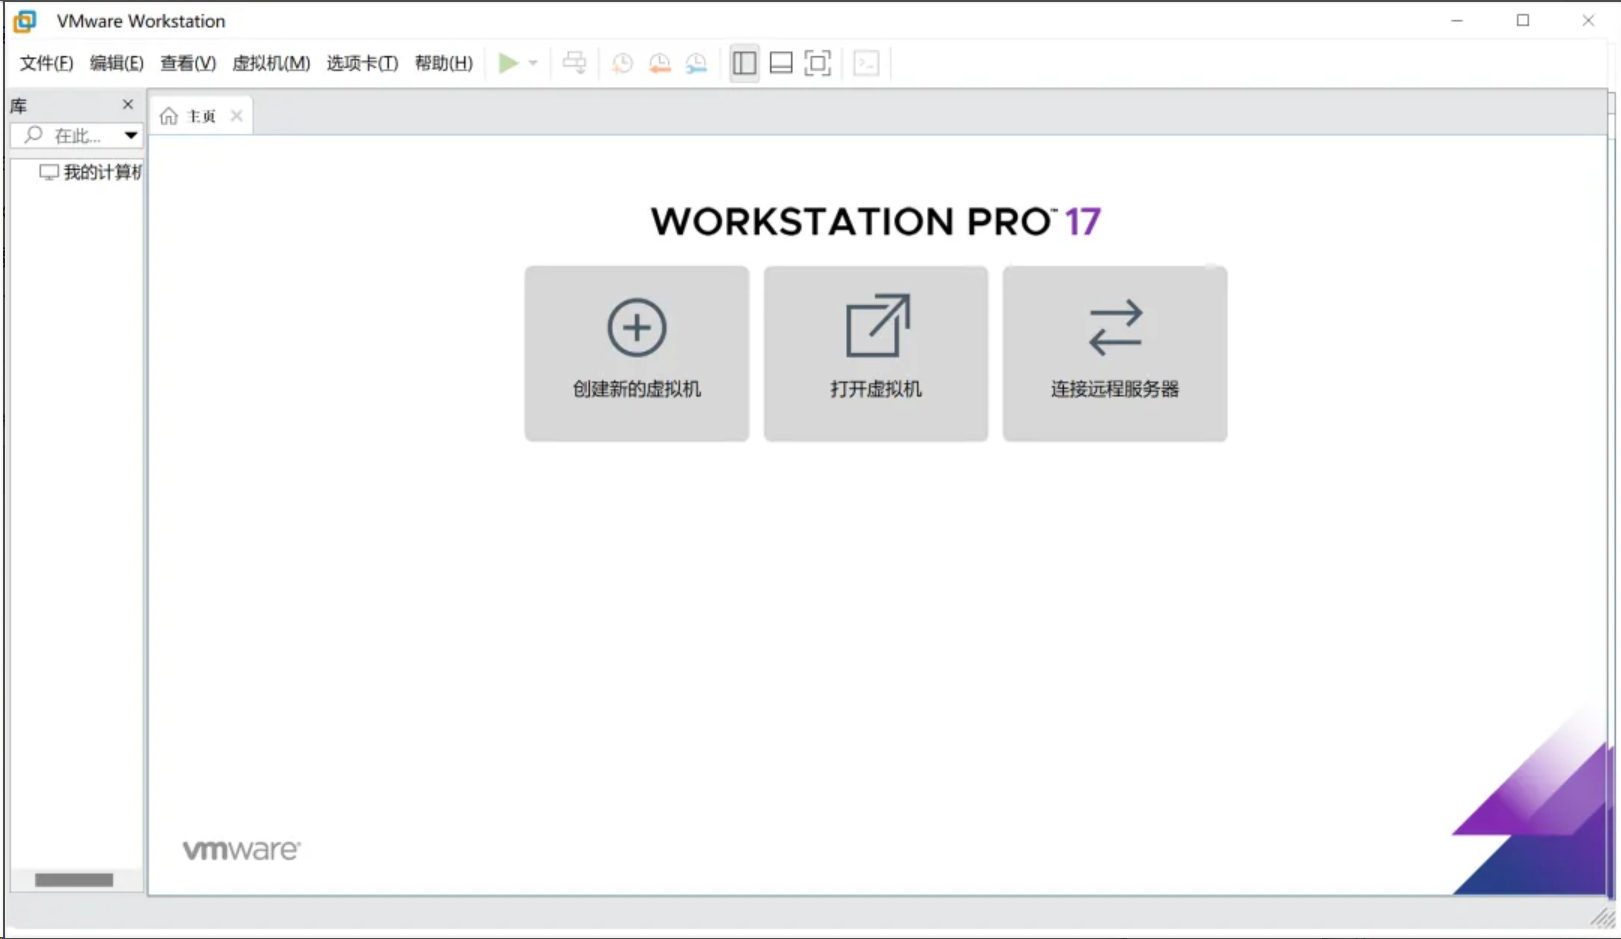Revert to snapshot via the orange clock icon
Image resolution: width=1621 pixels, height=939 pixels.
pos(659,62)
